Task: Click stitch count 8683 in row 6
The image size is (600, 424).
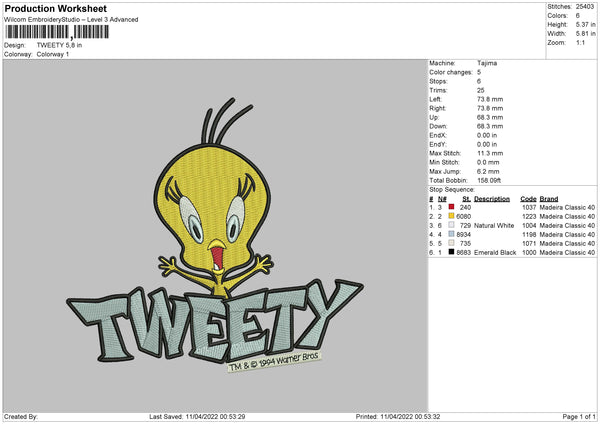Action: coord(463,253)
